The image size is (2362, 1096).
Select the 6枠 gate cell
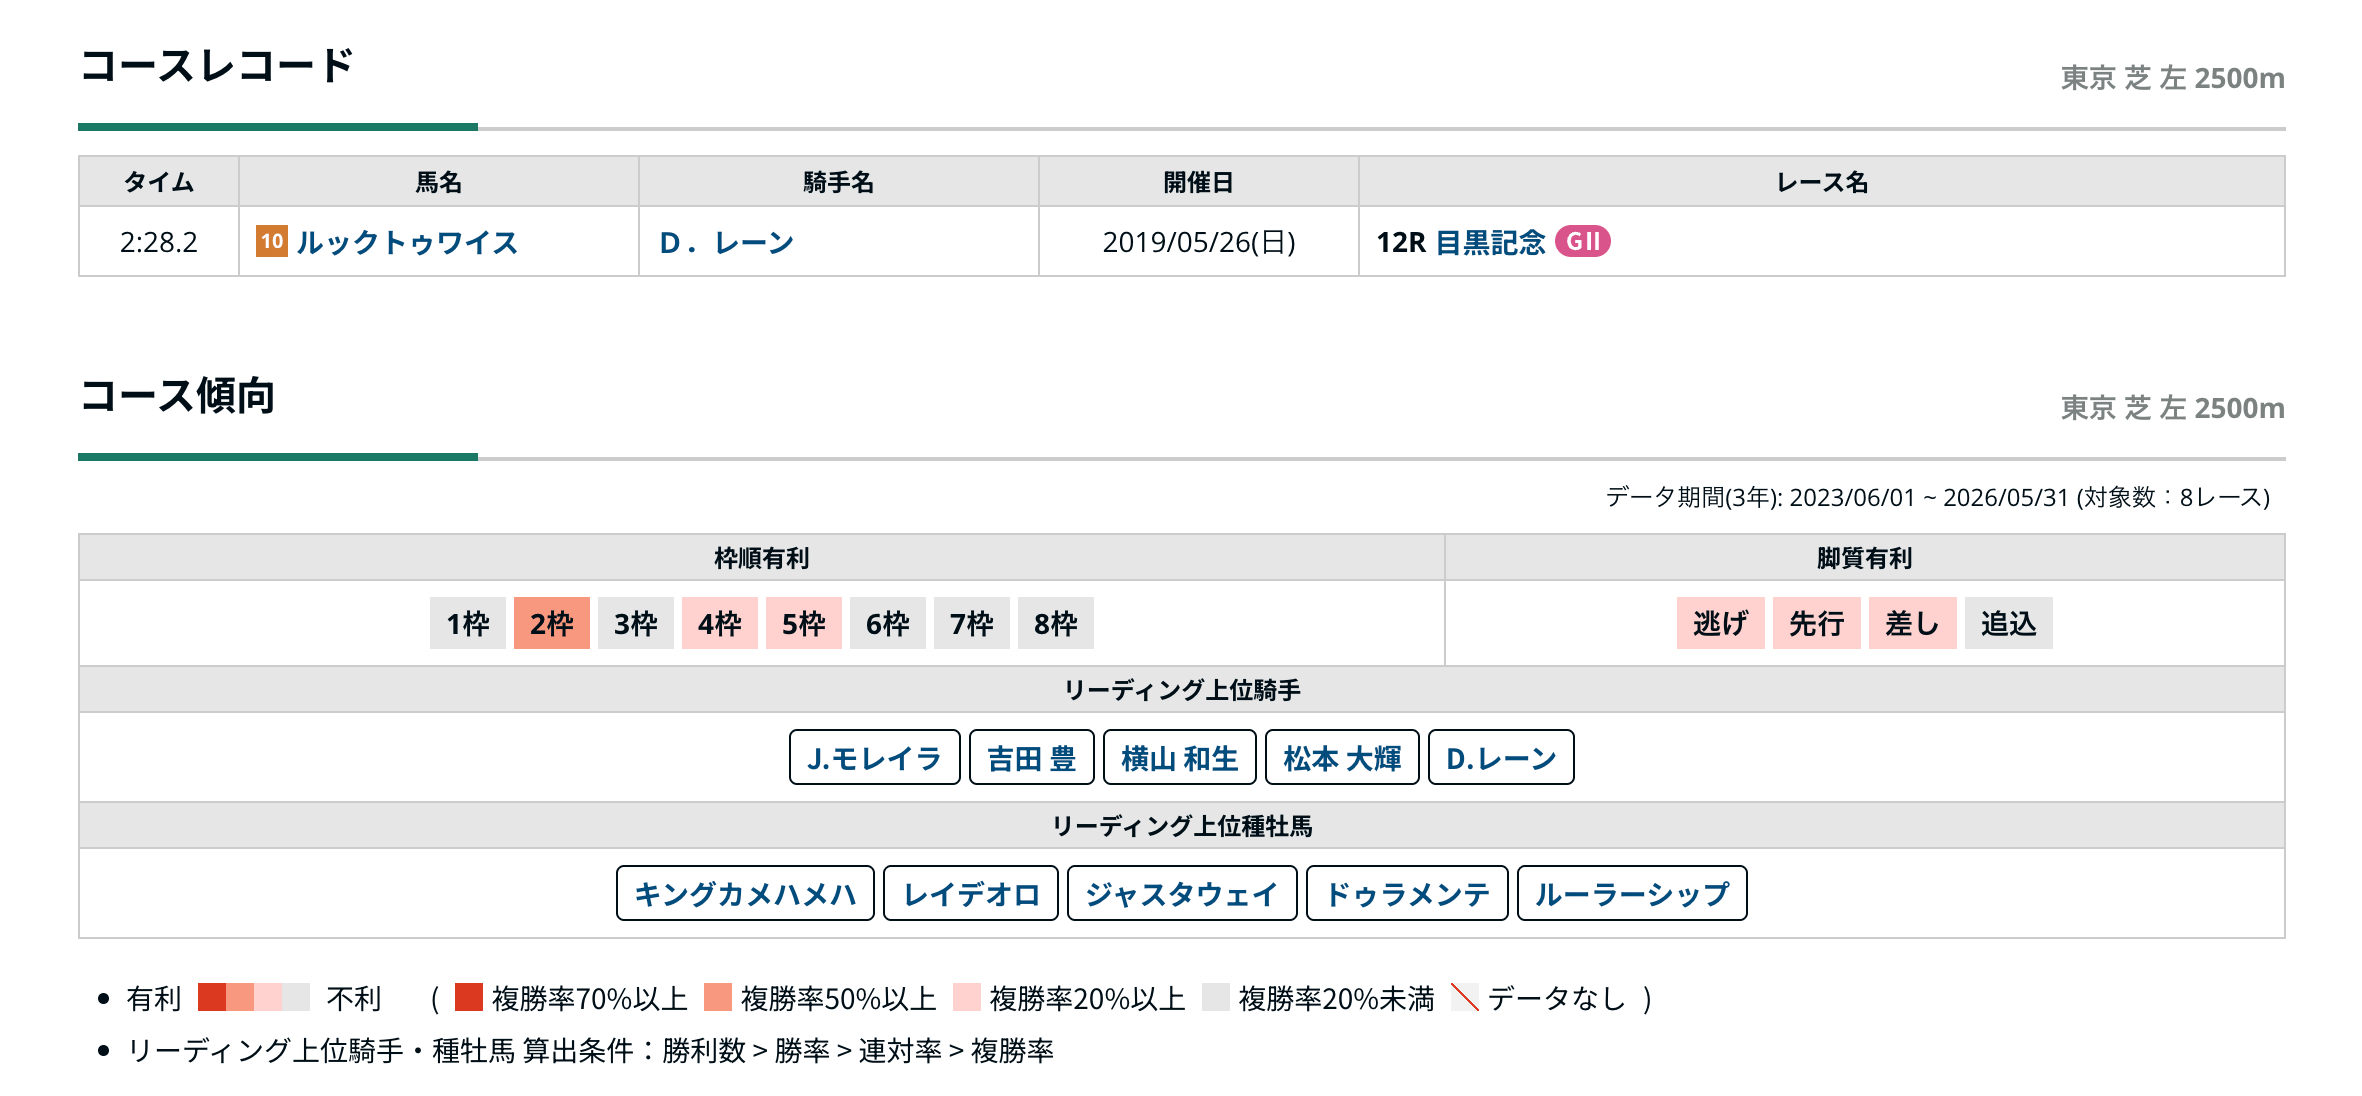[x=888, y=623]
